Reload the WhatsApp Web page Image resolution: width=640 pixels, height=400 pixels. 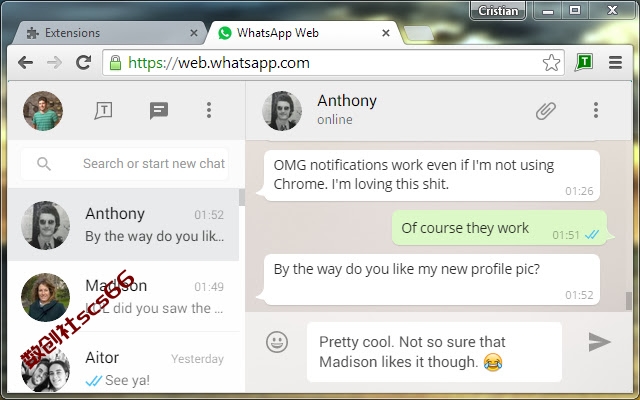point(84,62)
